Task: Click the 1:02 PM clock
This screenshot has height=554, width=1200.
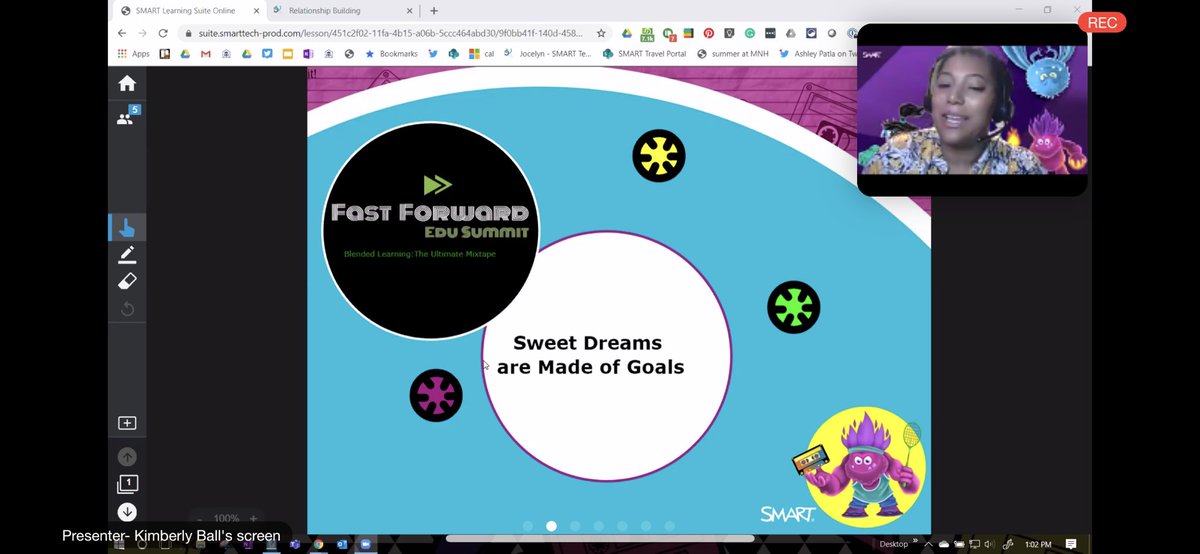Action: [1039, 544]
